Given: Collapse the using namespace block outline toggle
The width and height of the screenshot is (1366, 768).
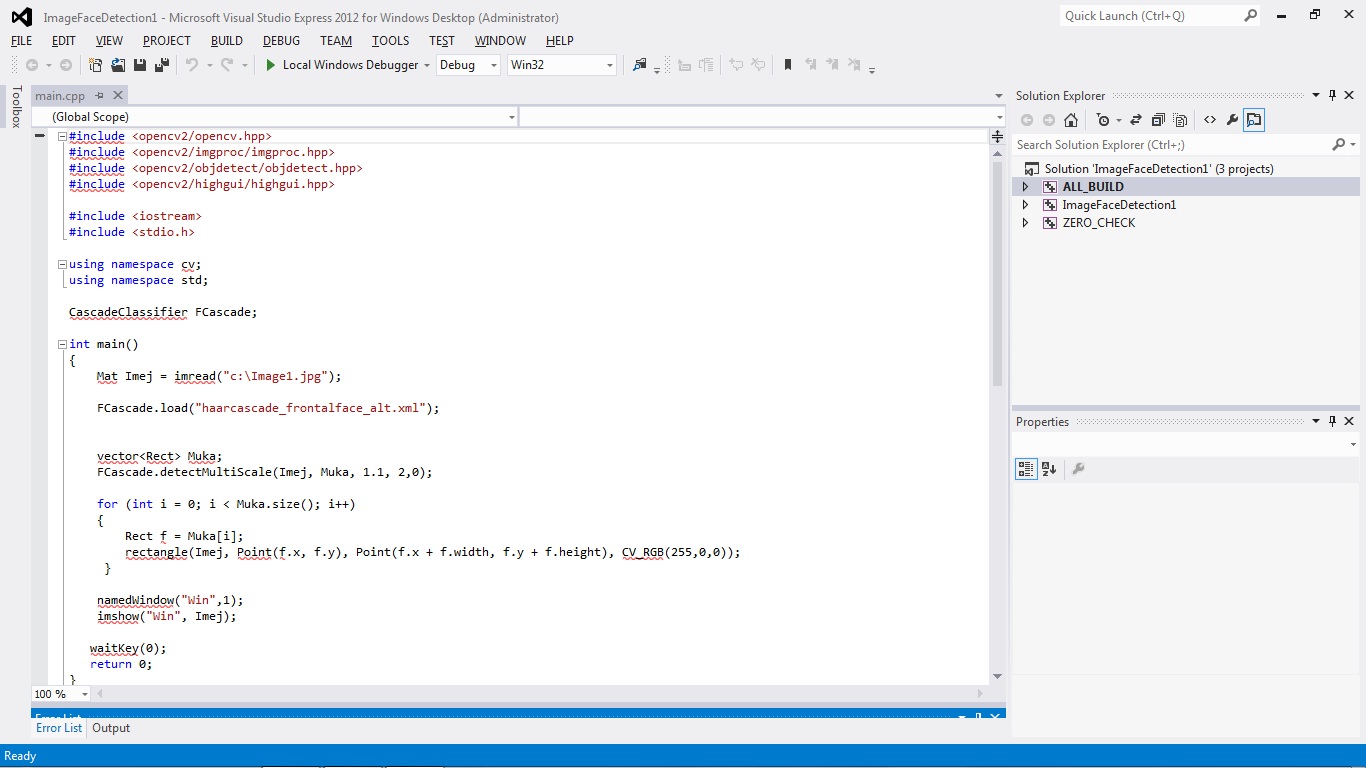Looking at the screenshot, I should (x=62, y=264).
